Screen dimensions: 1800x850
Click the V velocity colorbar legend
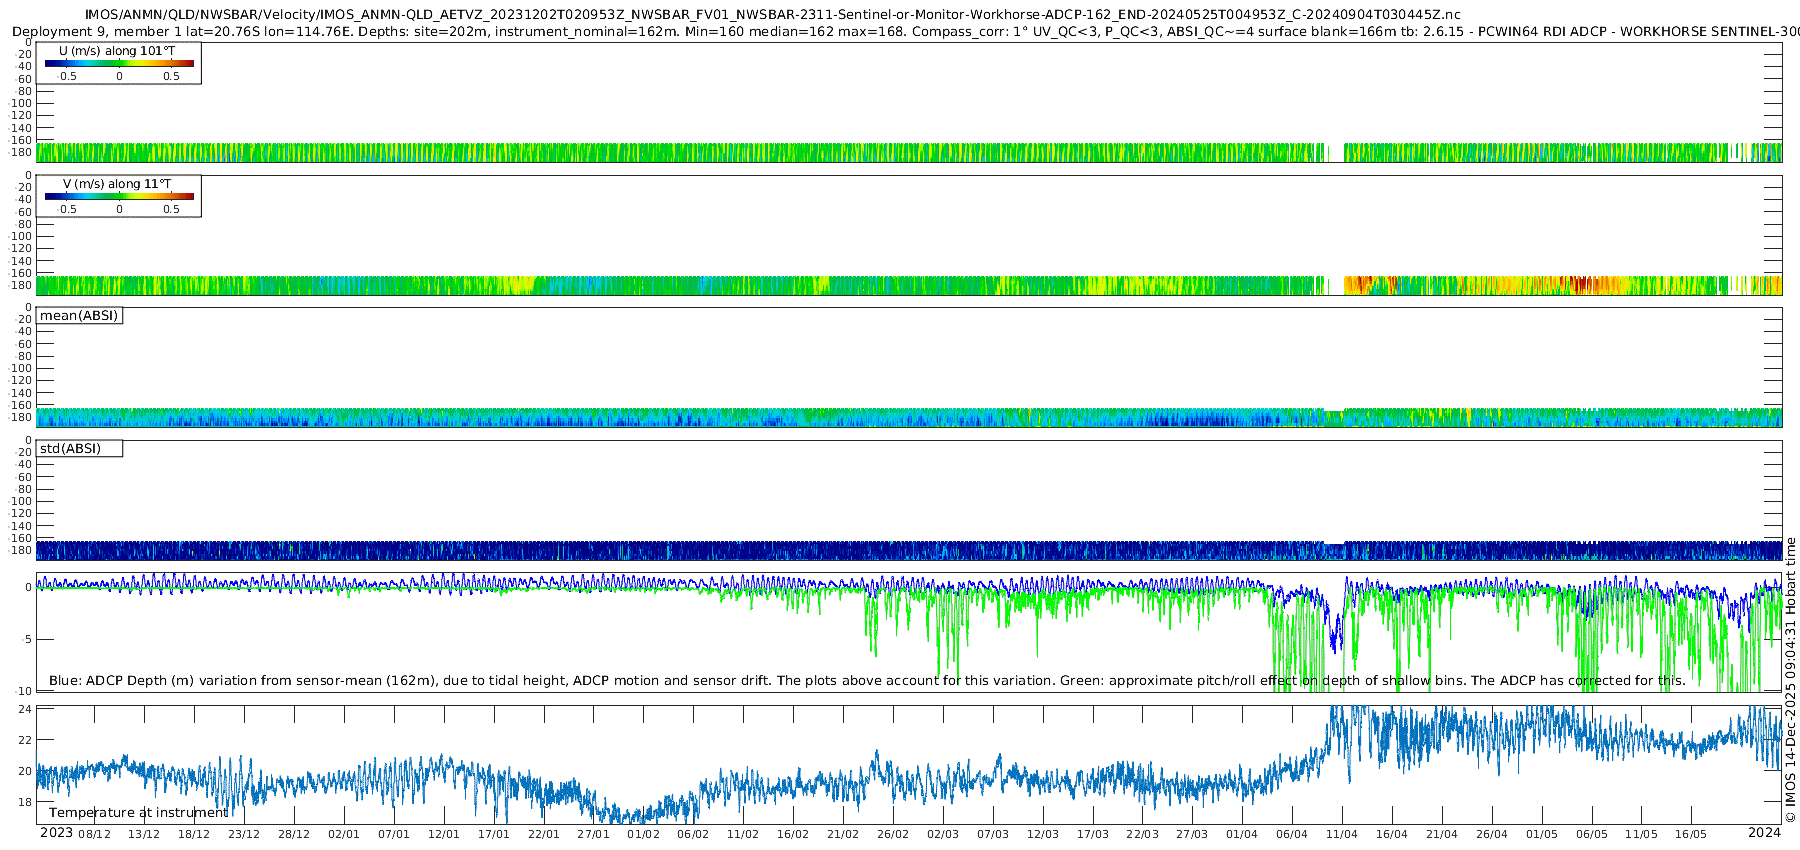[x=119, y=196]
